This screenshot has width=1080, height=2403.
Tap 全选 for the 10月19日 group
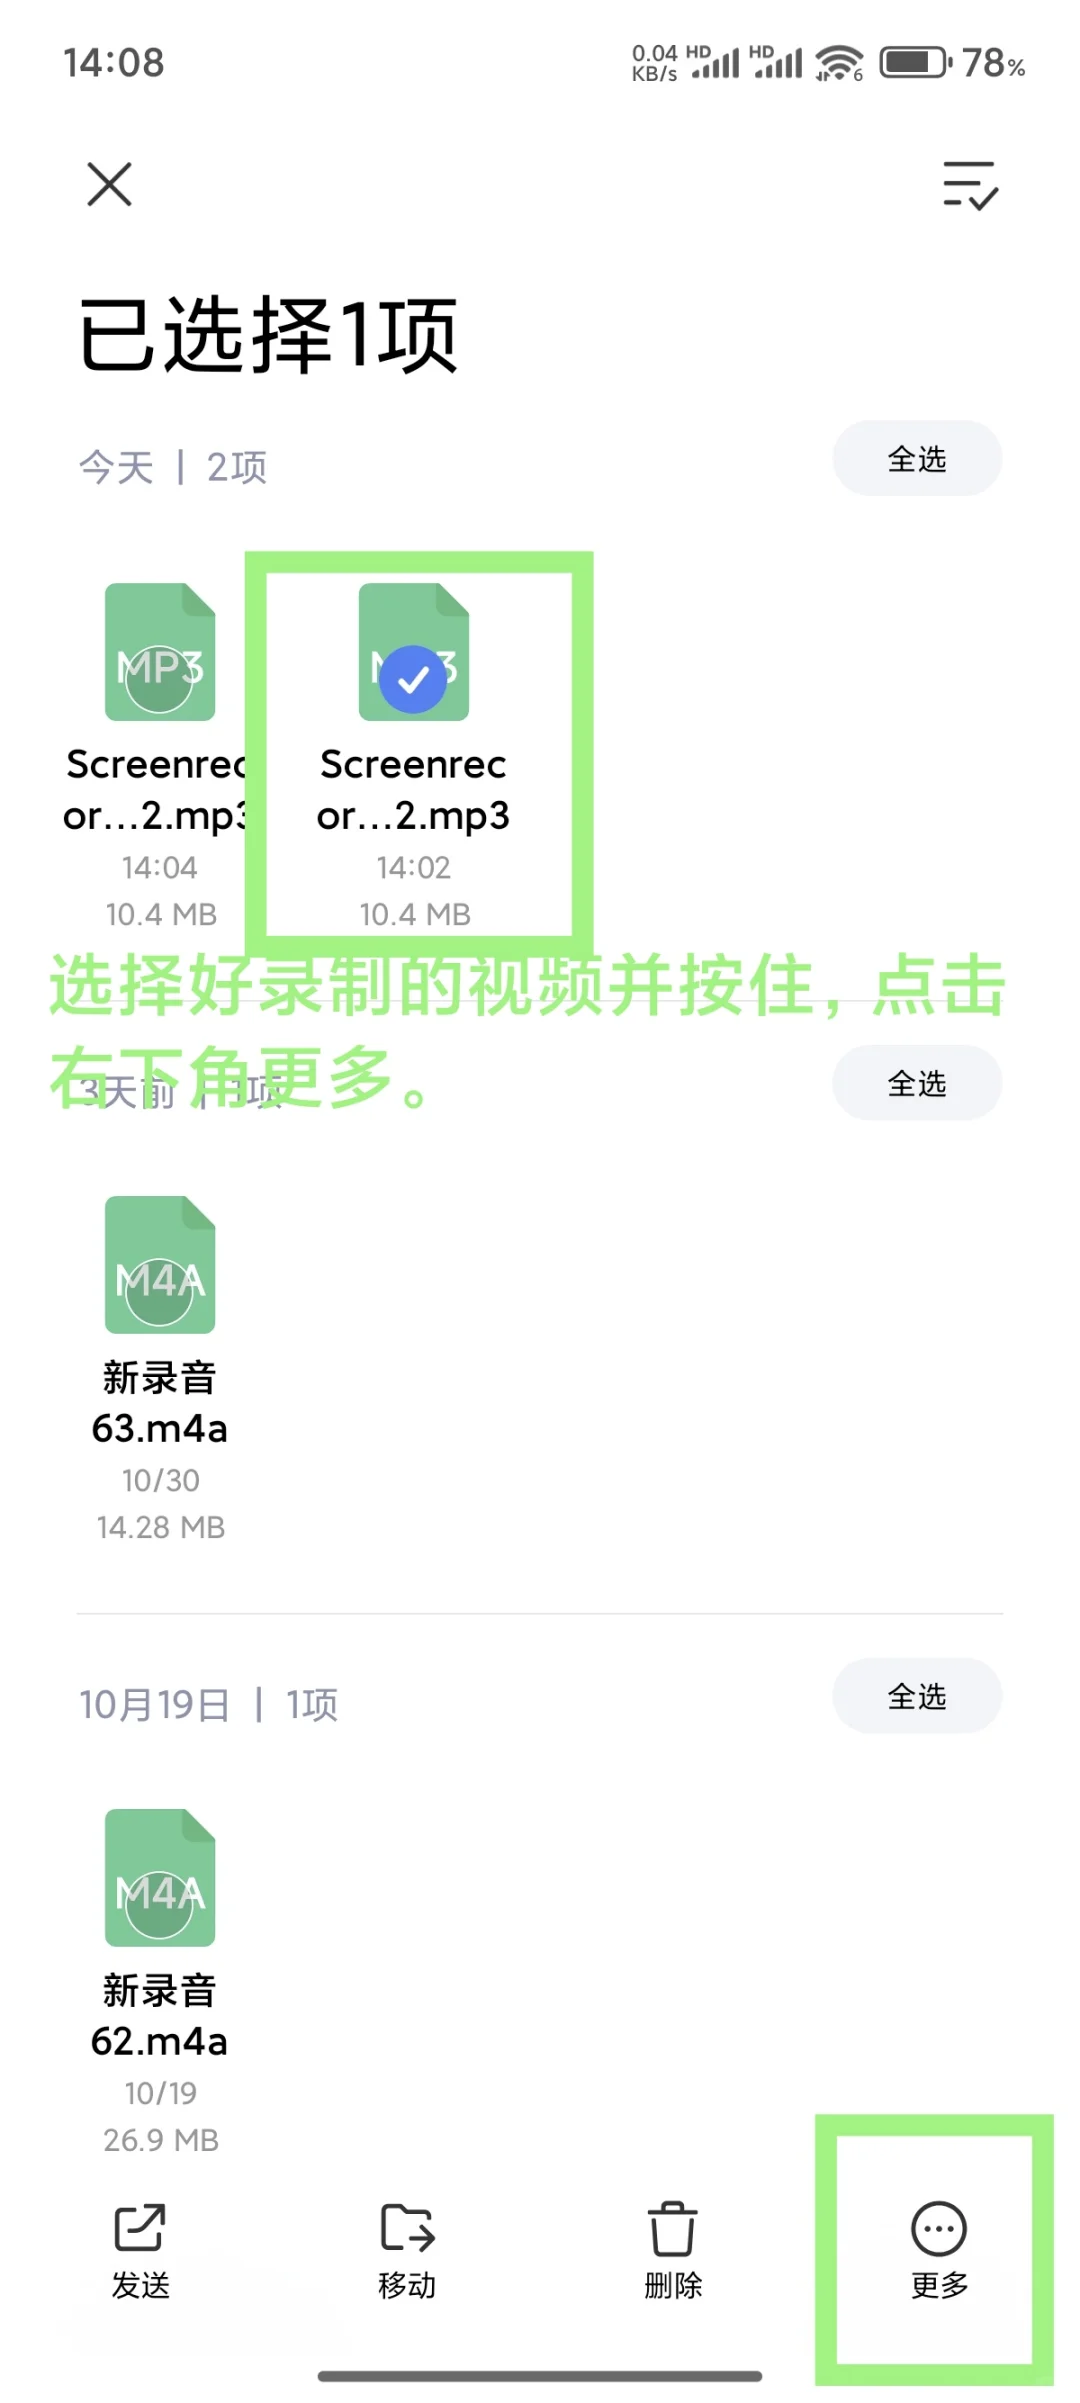pyautogui.click(x=917, y=1696)
